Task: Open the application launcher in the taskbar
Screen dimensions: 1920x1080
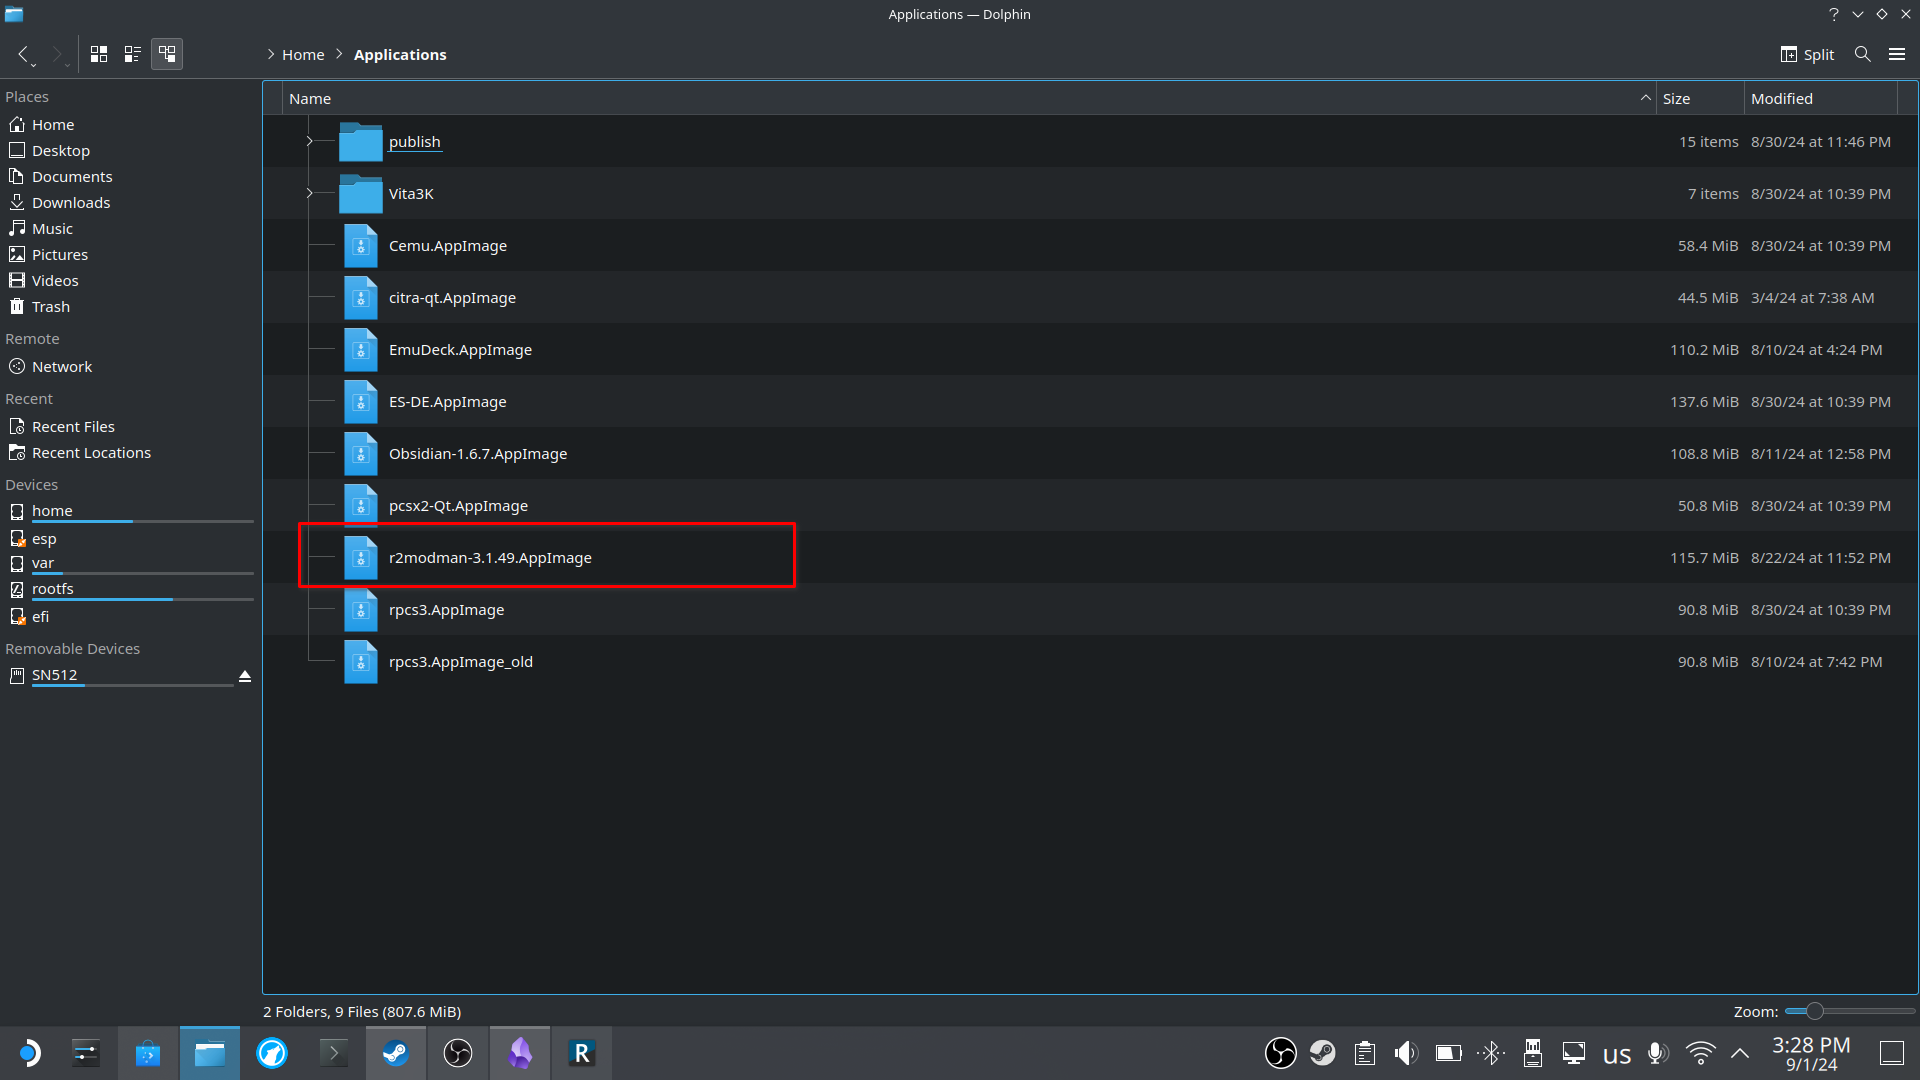Action: pyautogui.click(x=30, y=1053)
